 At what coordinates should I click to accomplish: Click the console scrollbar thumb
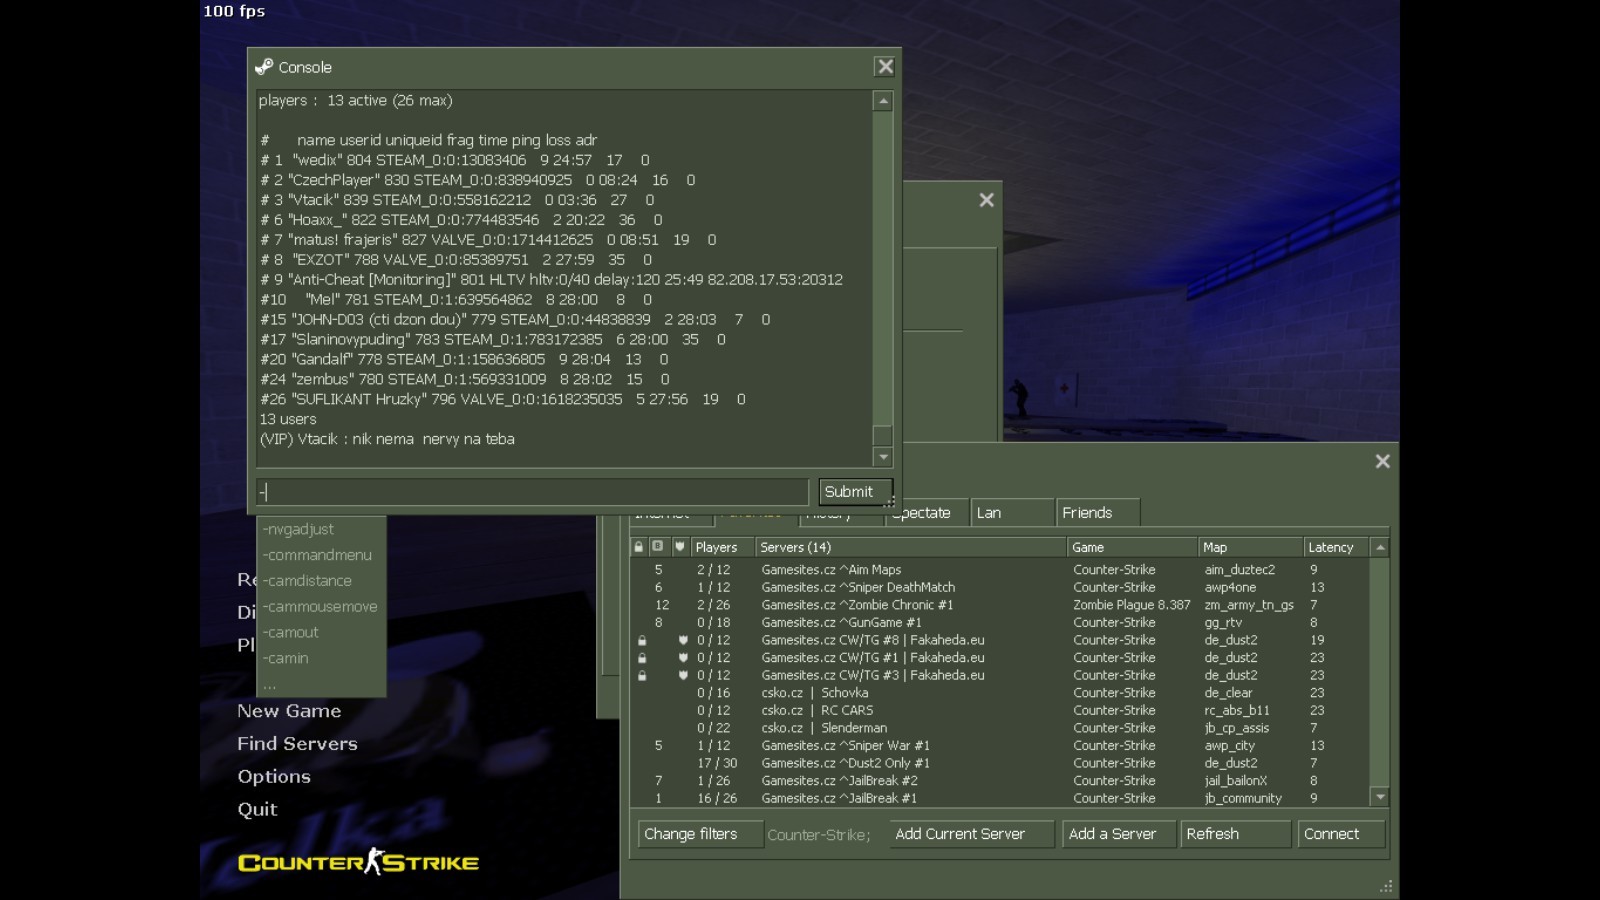tap(882, 435)
